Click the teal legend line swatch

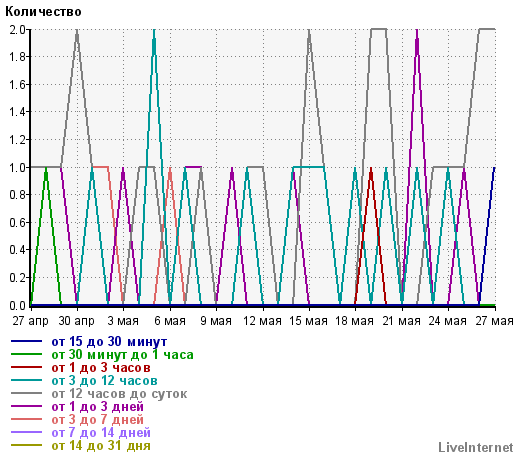(x=26, y=380)
